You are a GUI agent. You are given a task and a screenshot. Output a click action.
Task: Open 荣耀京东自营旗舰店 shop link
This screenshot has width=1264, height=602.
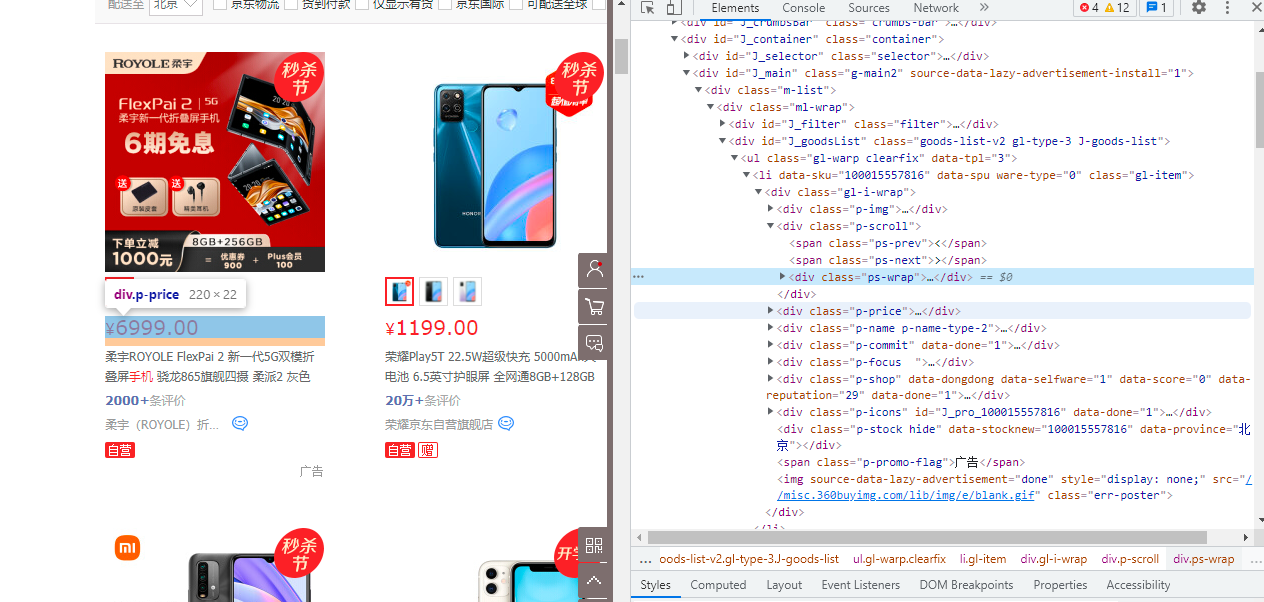click(439, 424)
